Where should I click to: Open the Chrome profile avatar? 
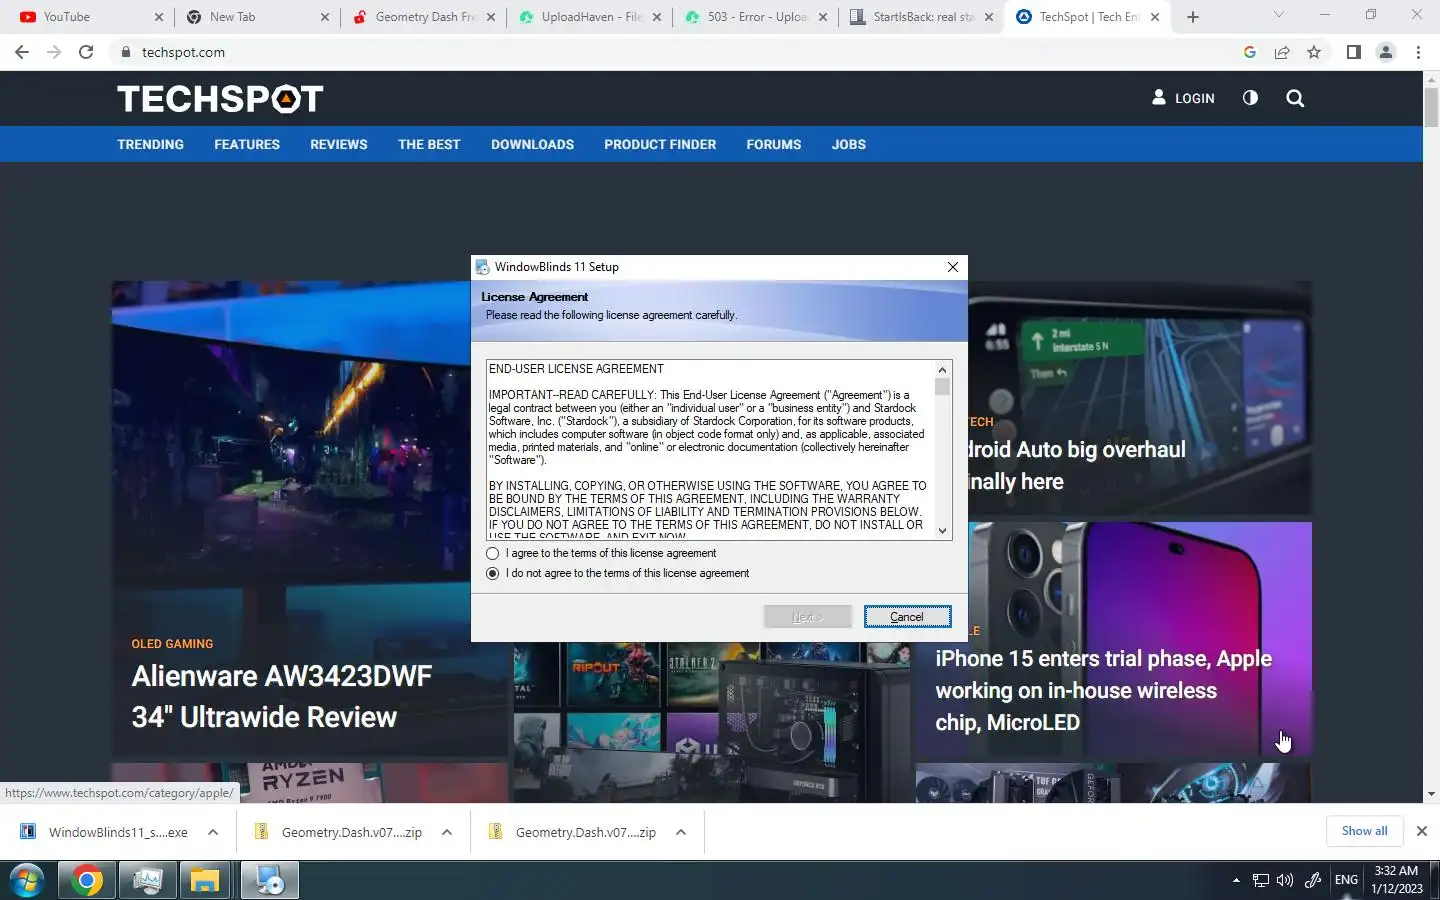pos(1386,52)
